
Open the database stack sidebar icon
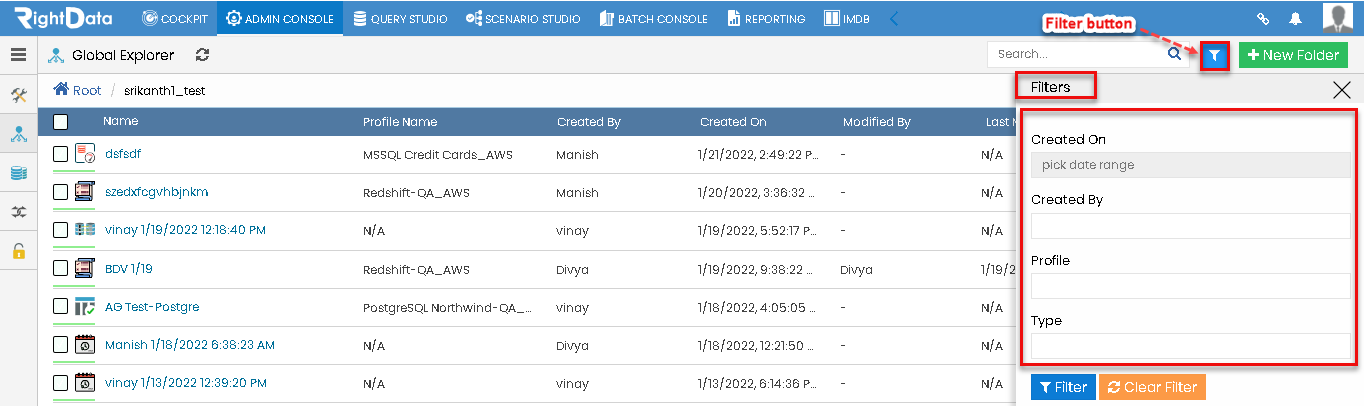pyautogui.click(x=18, y=173)
